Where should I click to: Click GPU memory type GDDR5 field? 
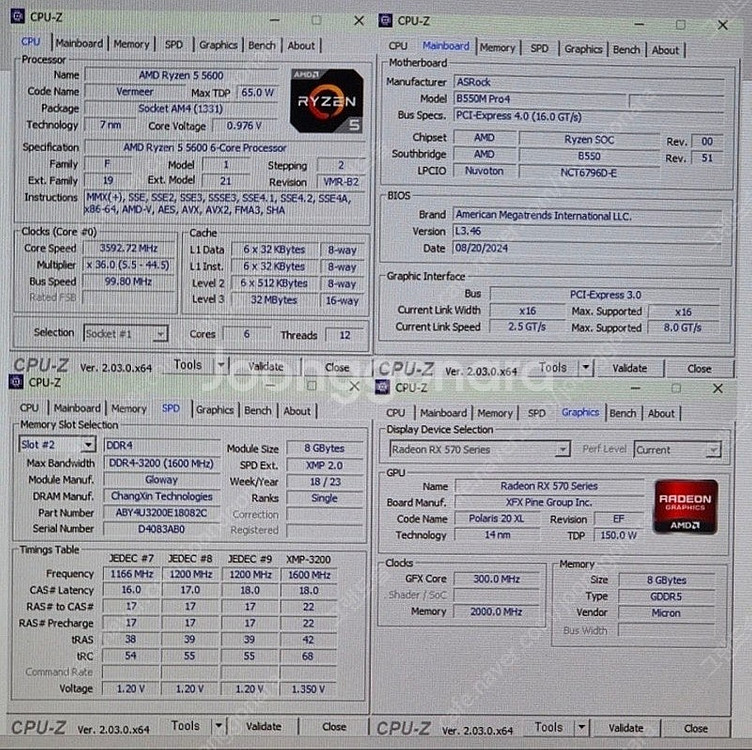(666, 597)
